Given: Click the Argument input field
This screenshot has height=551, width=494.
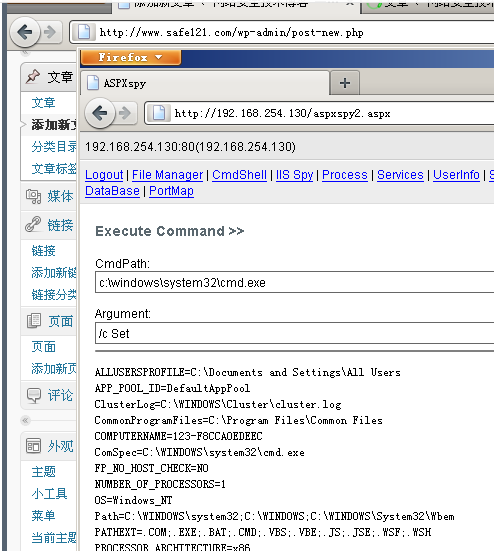Looking at the screenshot, I should click(x=294, y=333).
